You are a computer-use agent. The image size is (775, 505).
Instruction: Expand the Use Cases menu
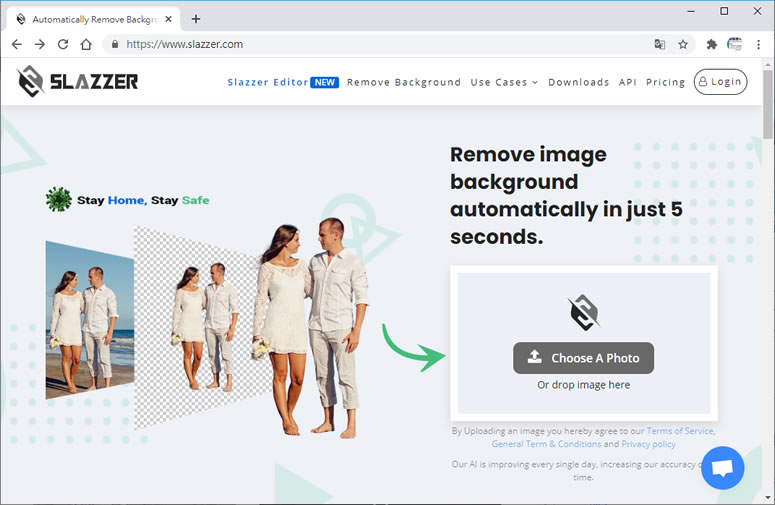[x=504, y=82]
